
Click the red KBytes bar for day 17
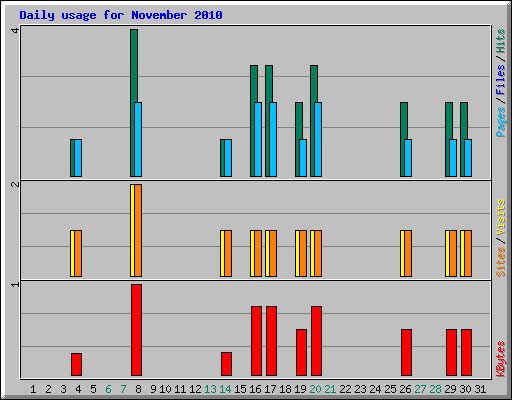click(271, 341)
